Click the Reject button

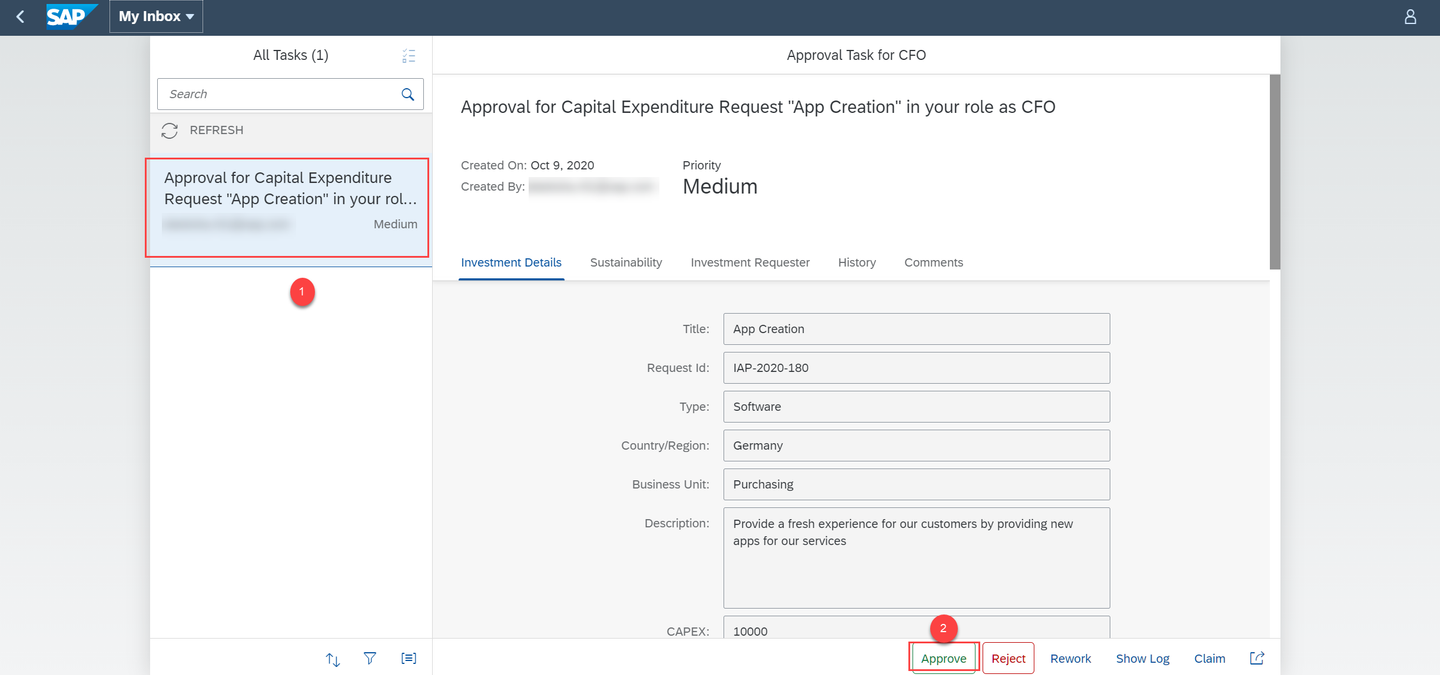click(1008, 658)
